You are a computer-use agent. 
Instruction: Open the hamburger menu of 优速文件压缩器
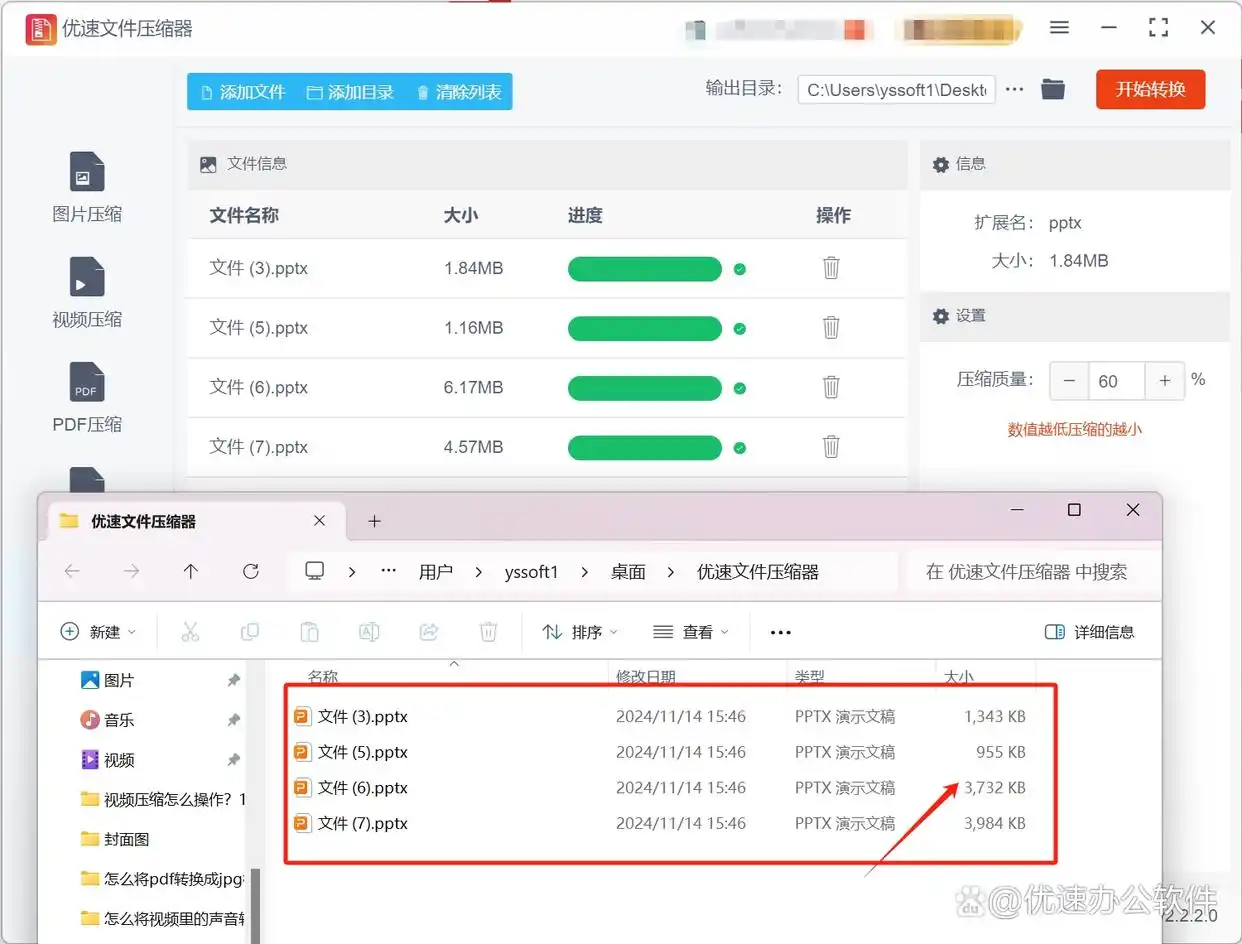coord(1059,27)
